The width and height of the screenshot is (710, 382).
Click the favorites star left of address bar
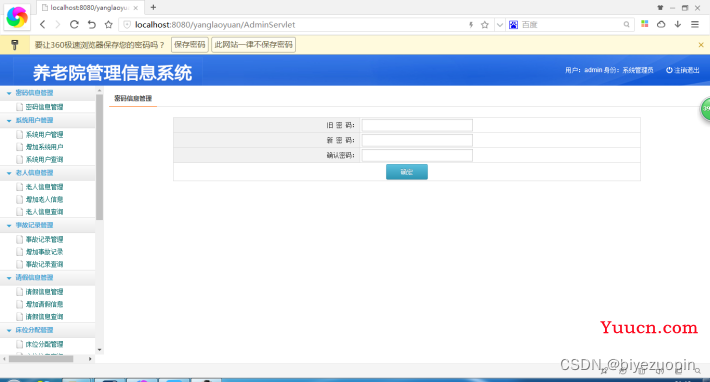(x=108, y=24)
